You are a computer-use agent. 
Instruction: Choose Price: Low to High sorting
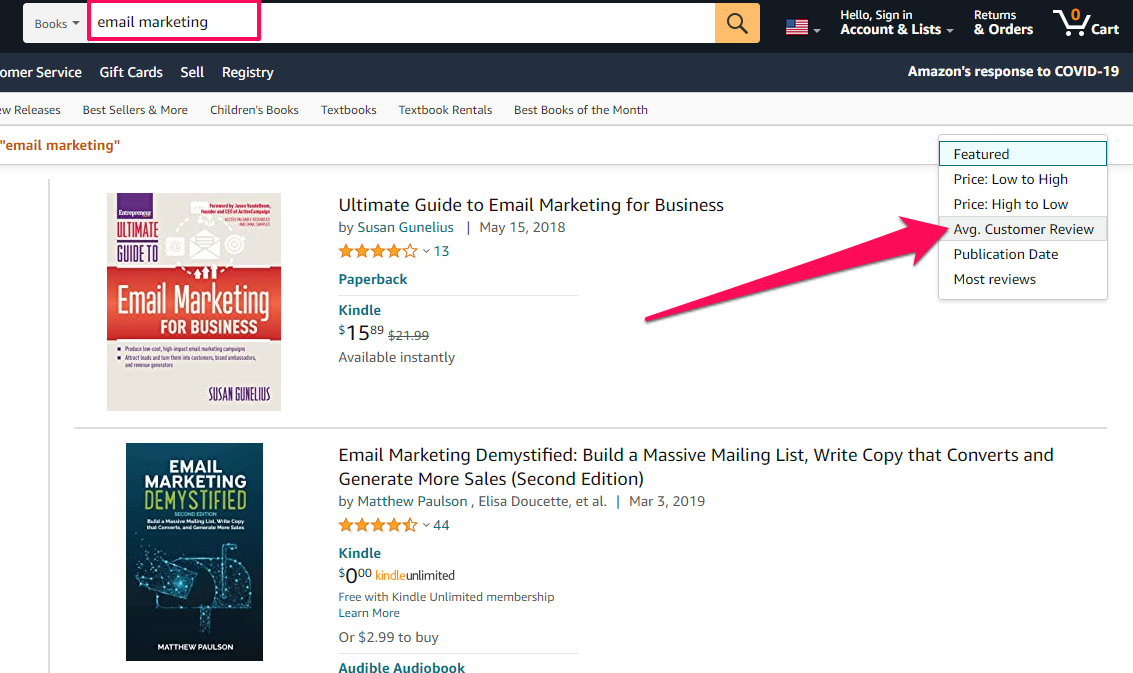coord(1010,179)
